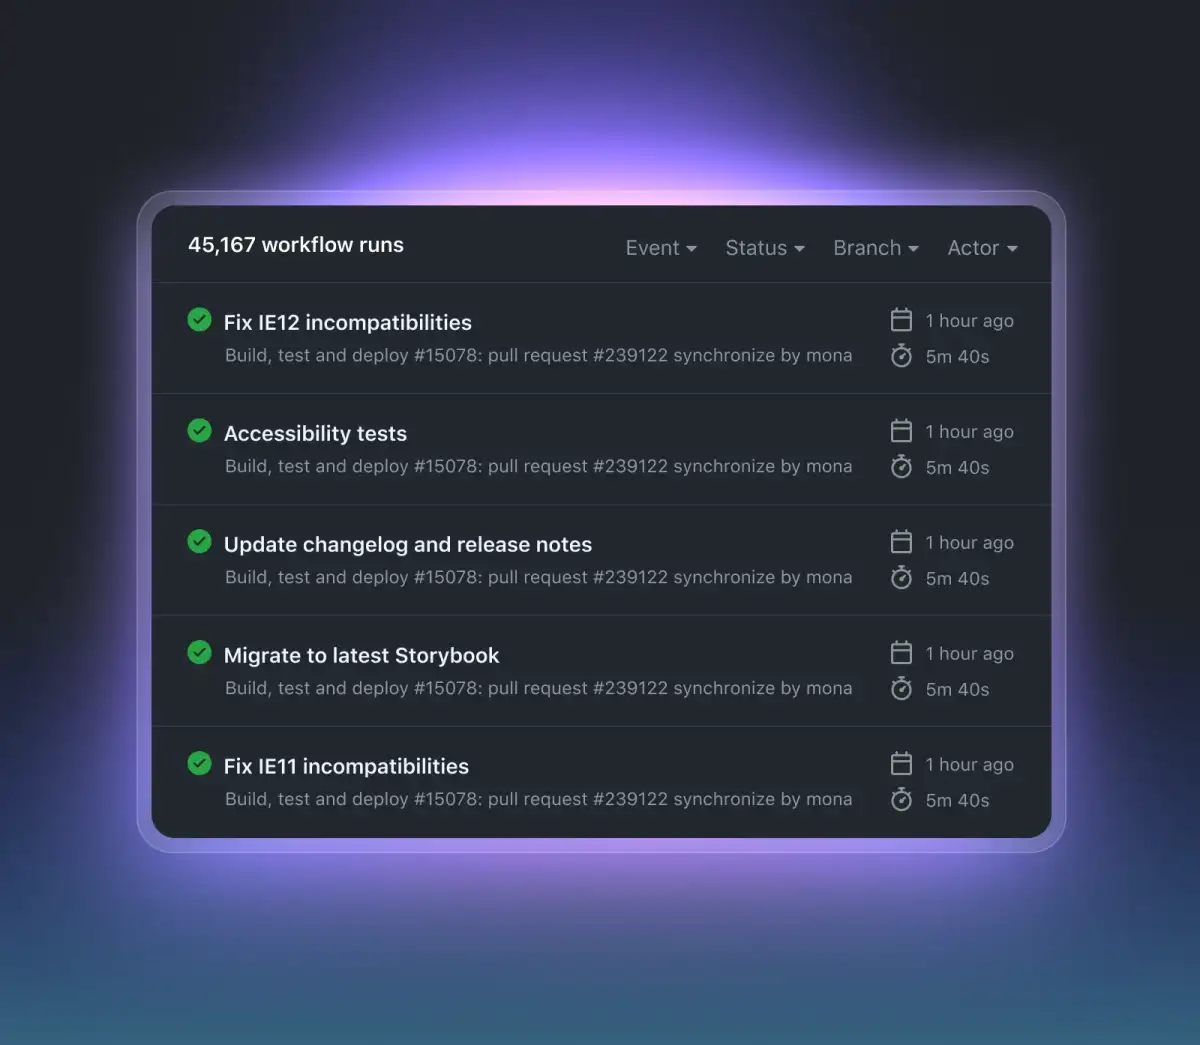Screen dimensions: 1200x1045
Task: Click '1 hour ago' in Migrate to Storybook row
Action: pos(969,654)
